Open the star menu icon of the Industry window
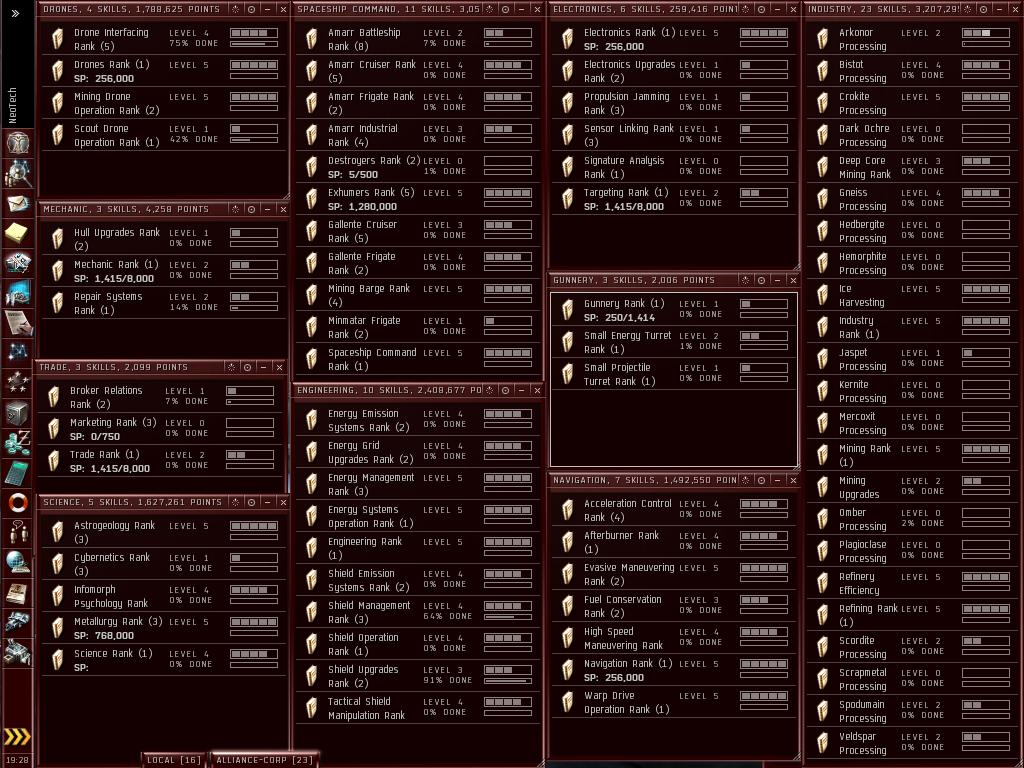Screen dimensions: 1024x768 pos(968,9)
